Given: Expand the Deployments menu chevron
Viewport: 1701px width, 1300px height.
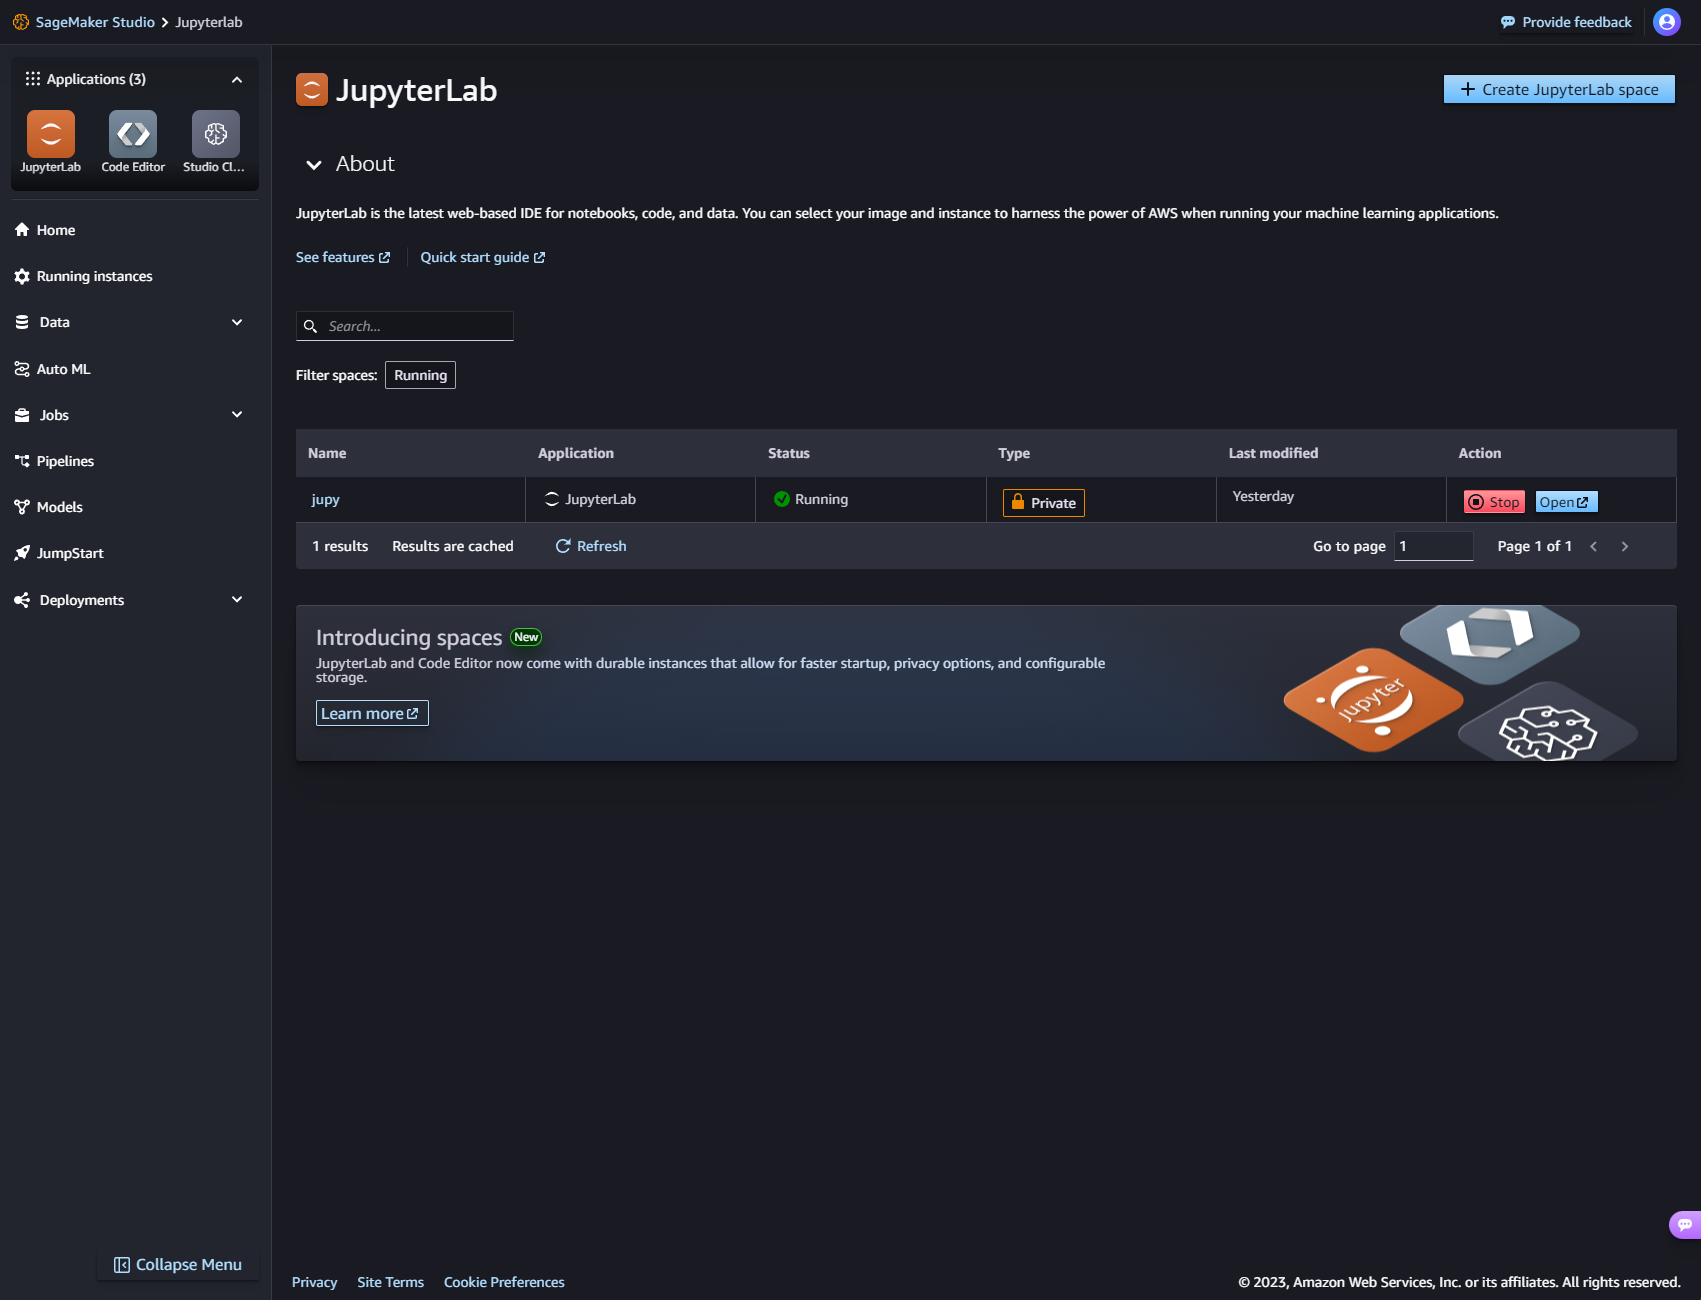Looking at the screenshot, I should pyautogui.click(x=237, y=600).
